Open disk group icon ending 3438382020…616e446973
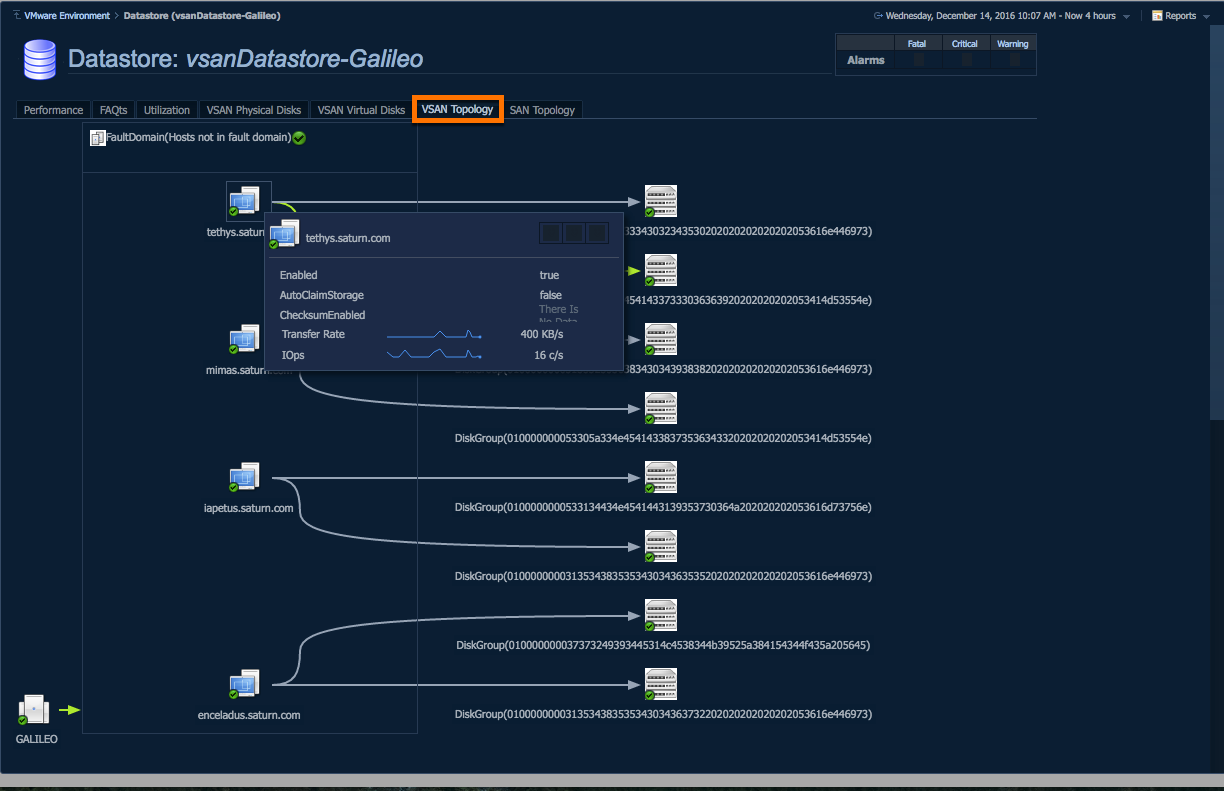The width and height of the screenshot is (1224, 791). point(660,340)
